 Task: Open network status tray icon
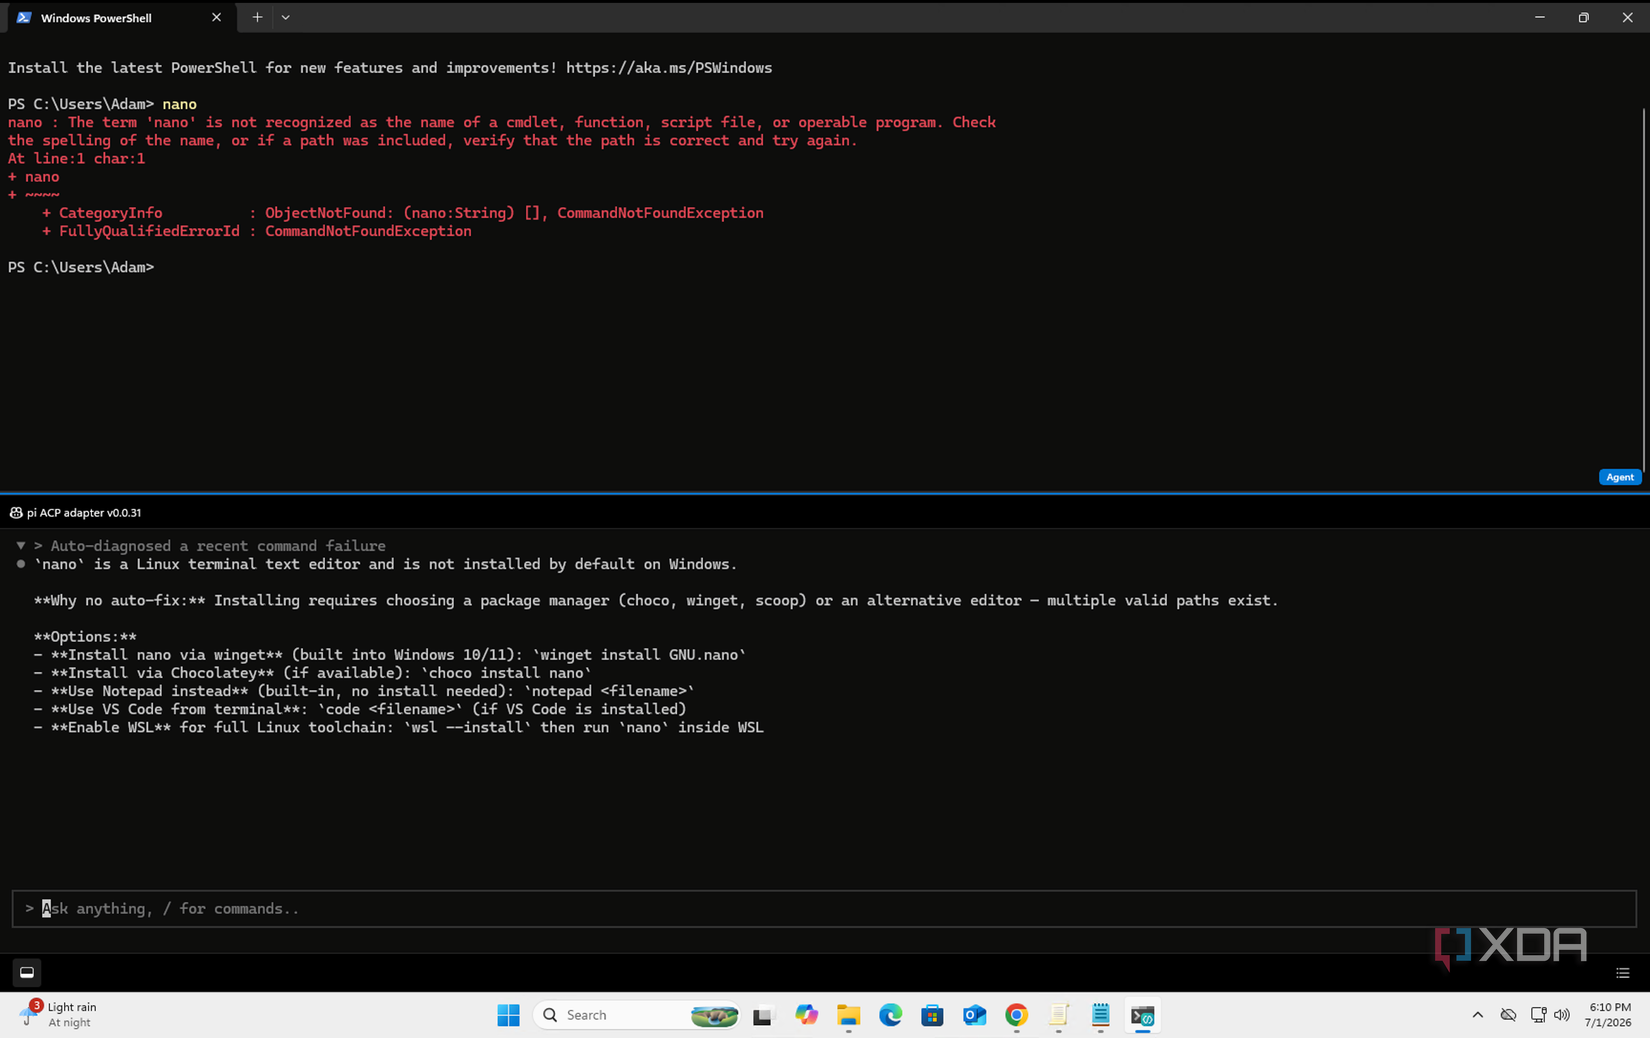pyautogui.click(x=1538, y=1015)
